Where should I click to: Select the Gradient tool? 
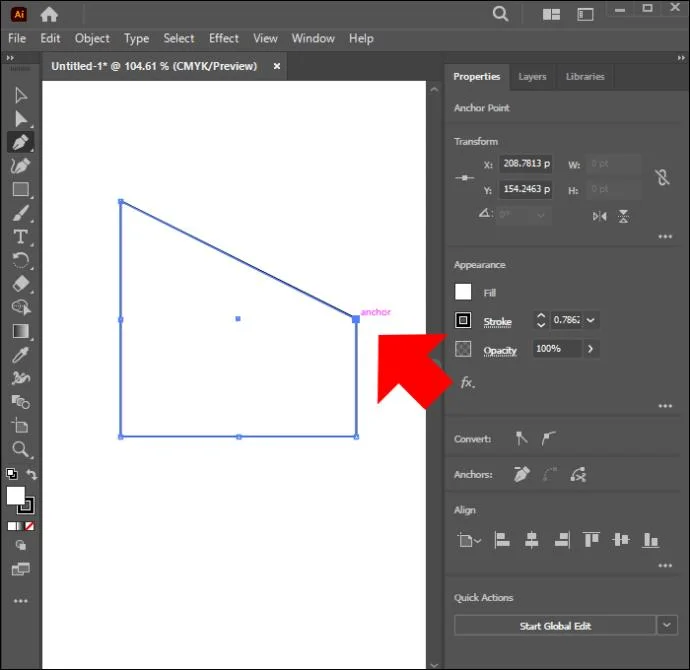21,331
